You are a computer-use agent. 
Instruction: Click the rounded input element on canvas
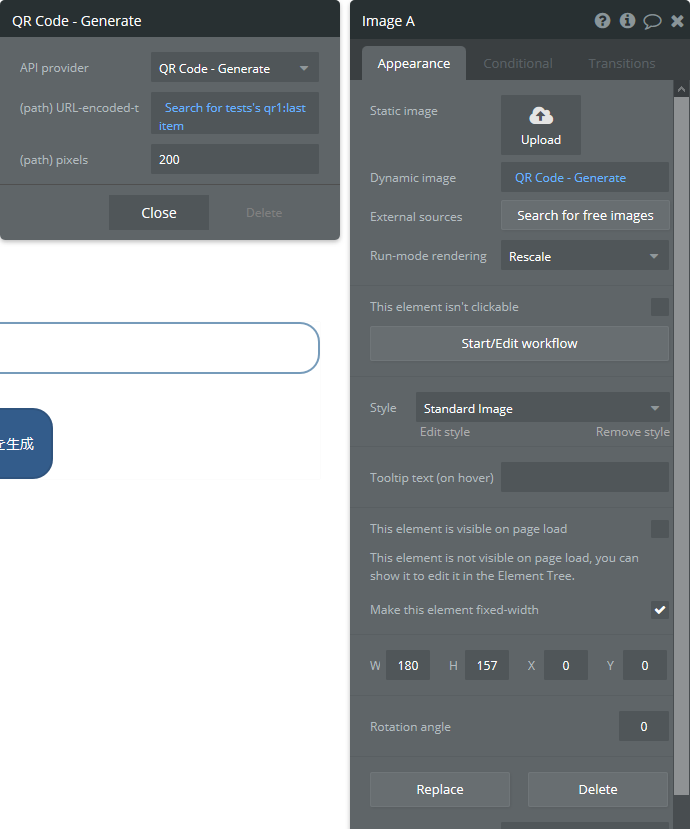tap(159, 348)
